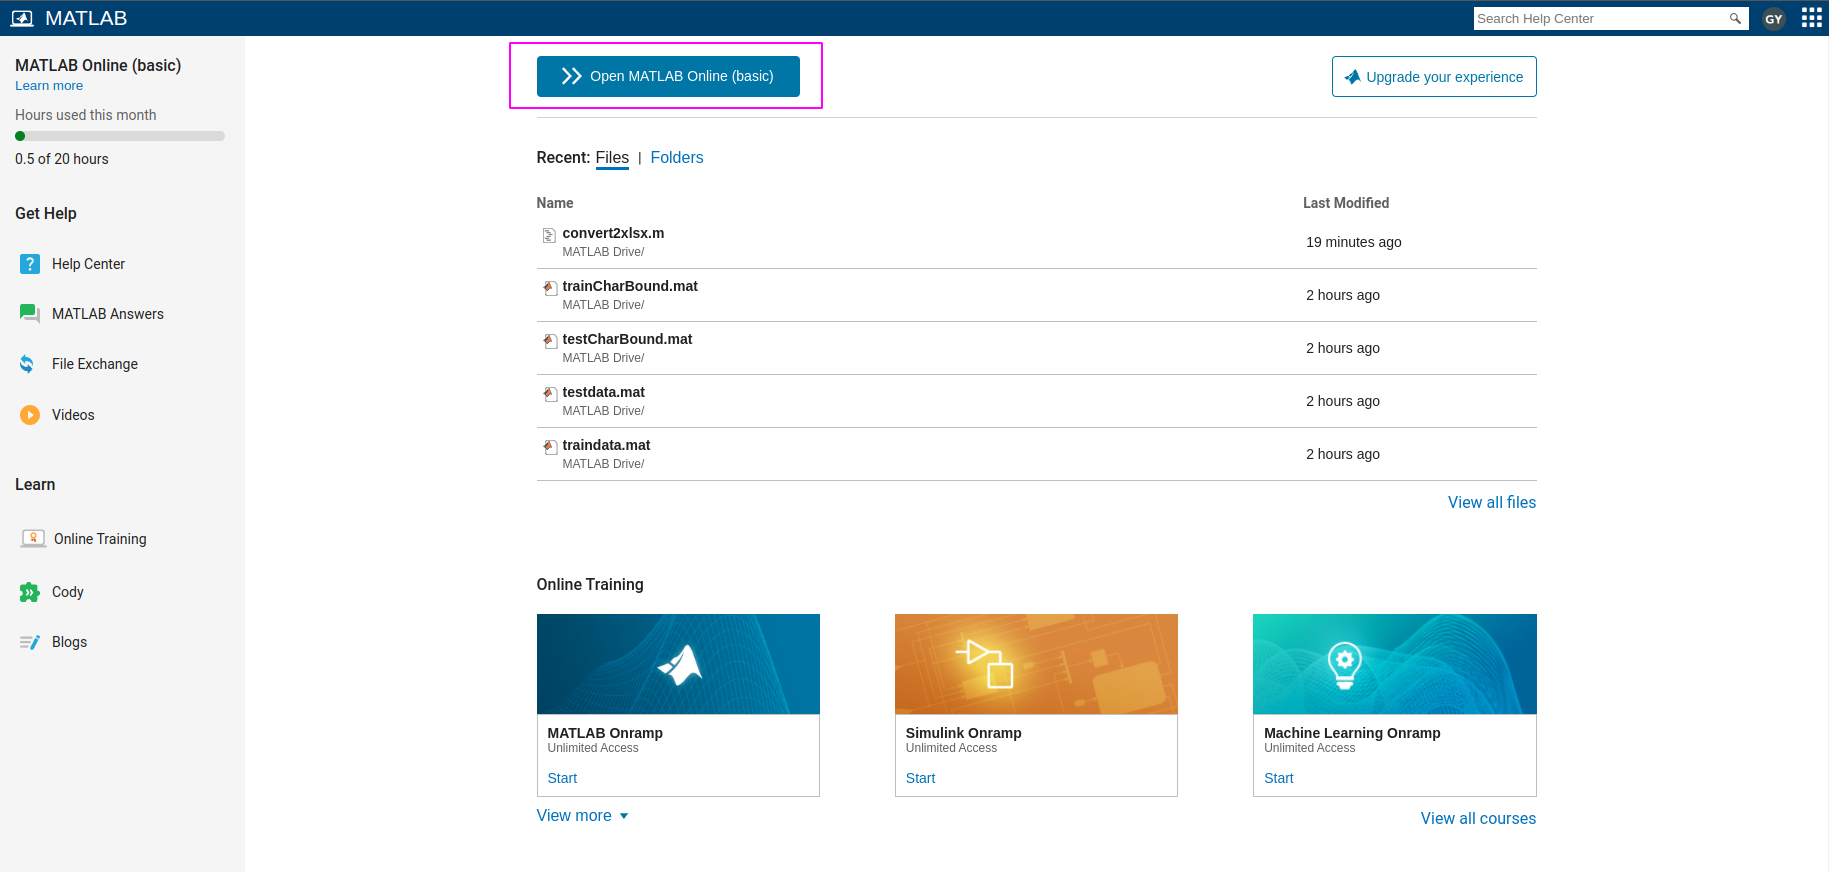Click the Videos play icon
The height and width of the screenshot is (872, 1829).
point(30,415)
